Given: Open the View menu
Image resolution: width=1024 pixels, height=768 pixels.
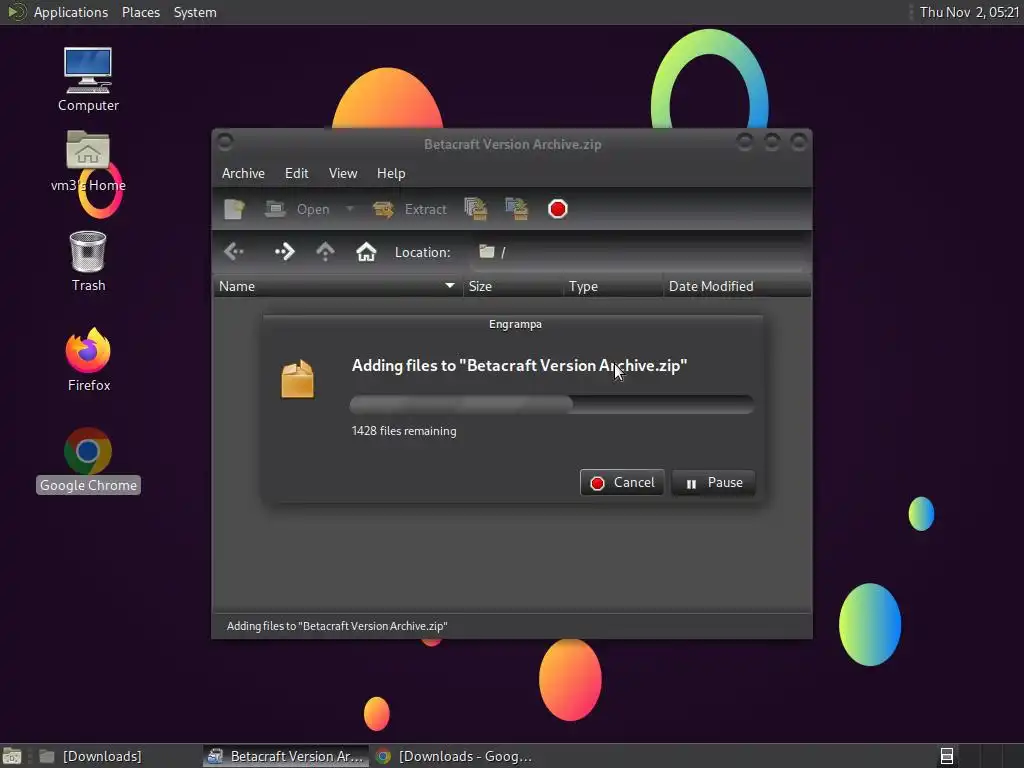Looking at the screenshot, I should coord(343,173).
